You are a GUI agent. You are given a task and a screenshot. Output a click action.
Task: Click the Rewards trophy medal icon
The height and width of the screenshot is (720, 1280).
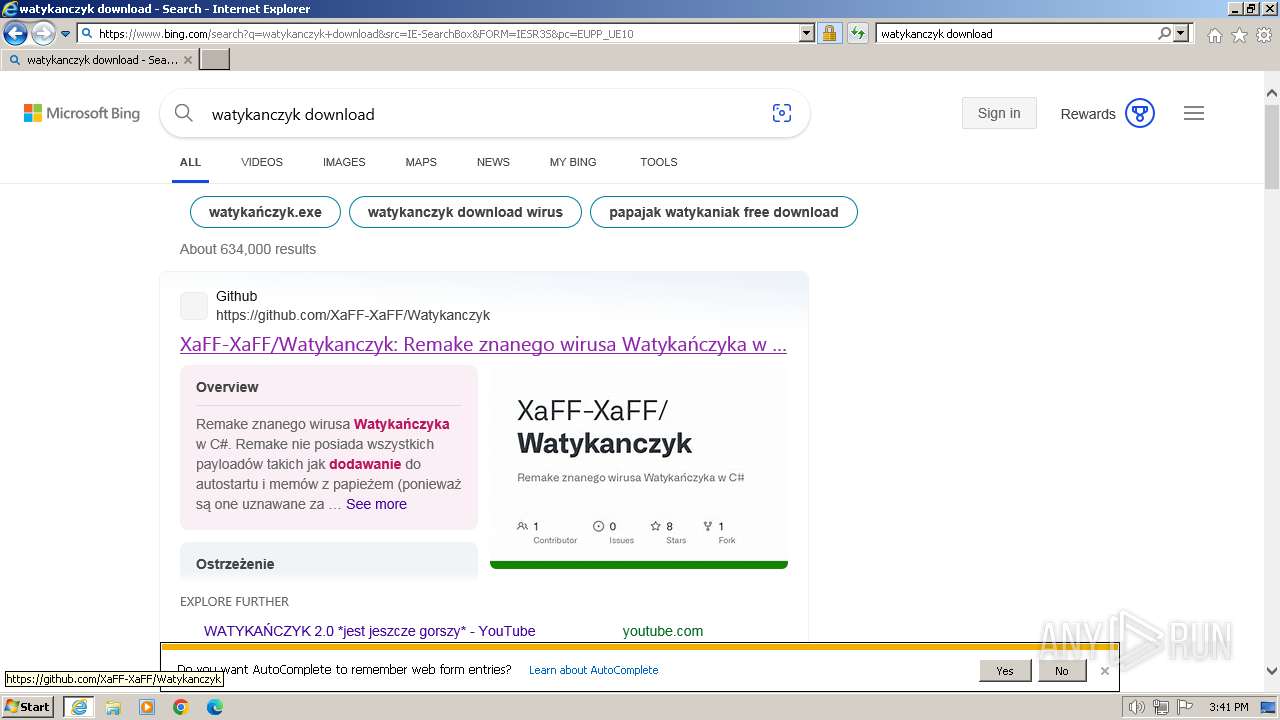click(x=1140, y=113)
